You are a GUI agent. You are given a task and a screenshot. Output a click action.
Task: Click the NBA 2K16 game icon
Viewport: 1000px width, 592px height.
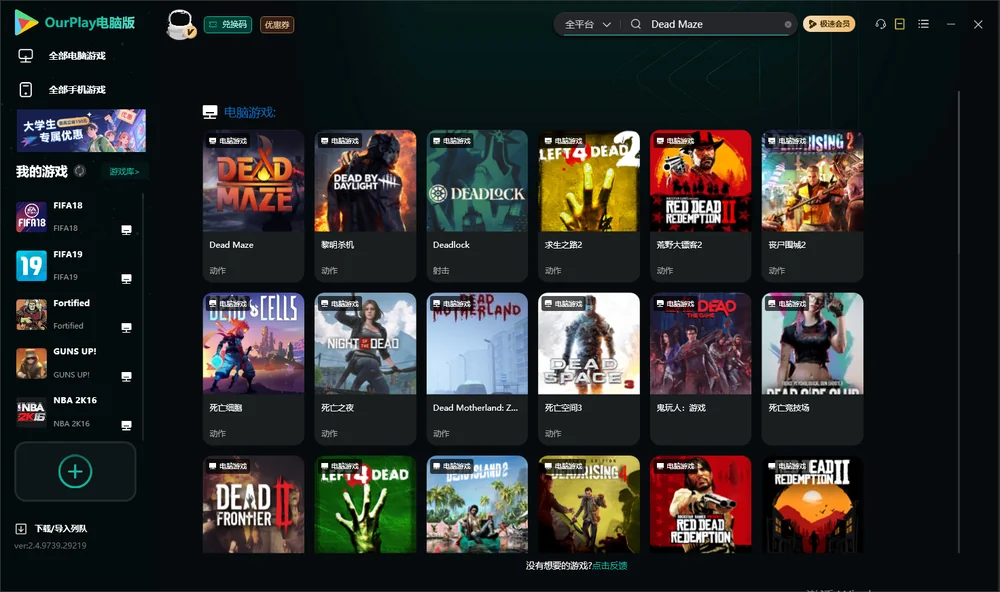pos(31,412)
